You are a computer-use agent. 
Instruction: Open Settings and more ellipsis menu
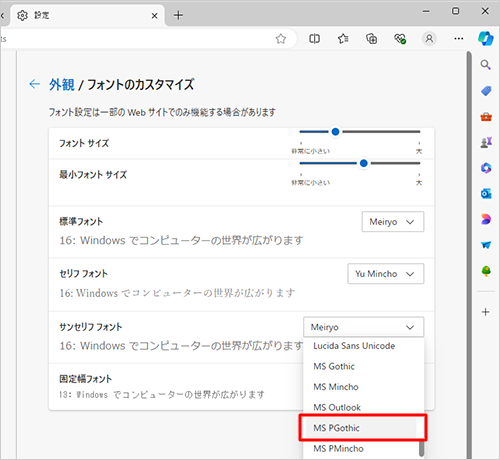click(459, 39)
